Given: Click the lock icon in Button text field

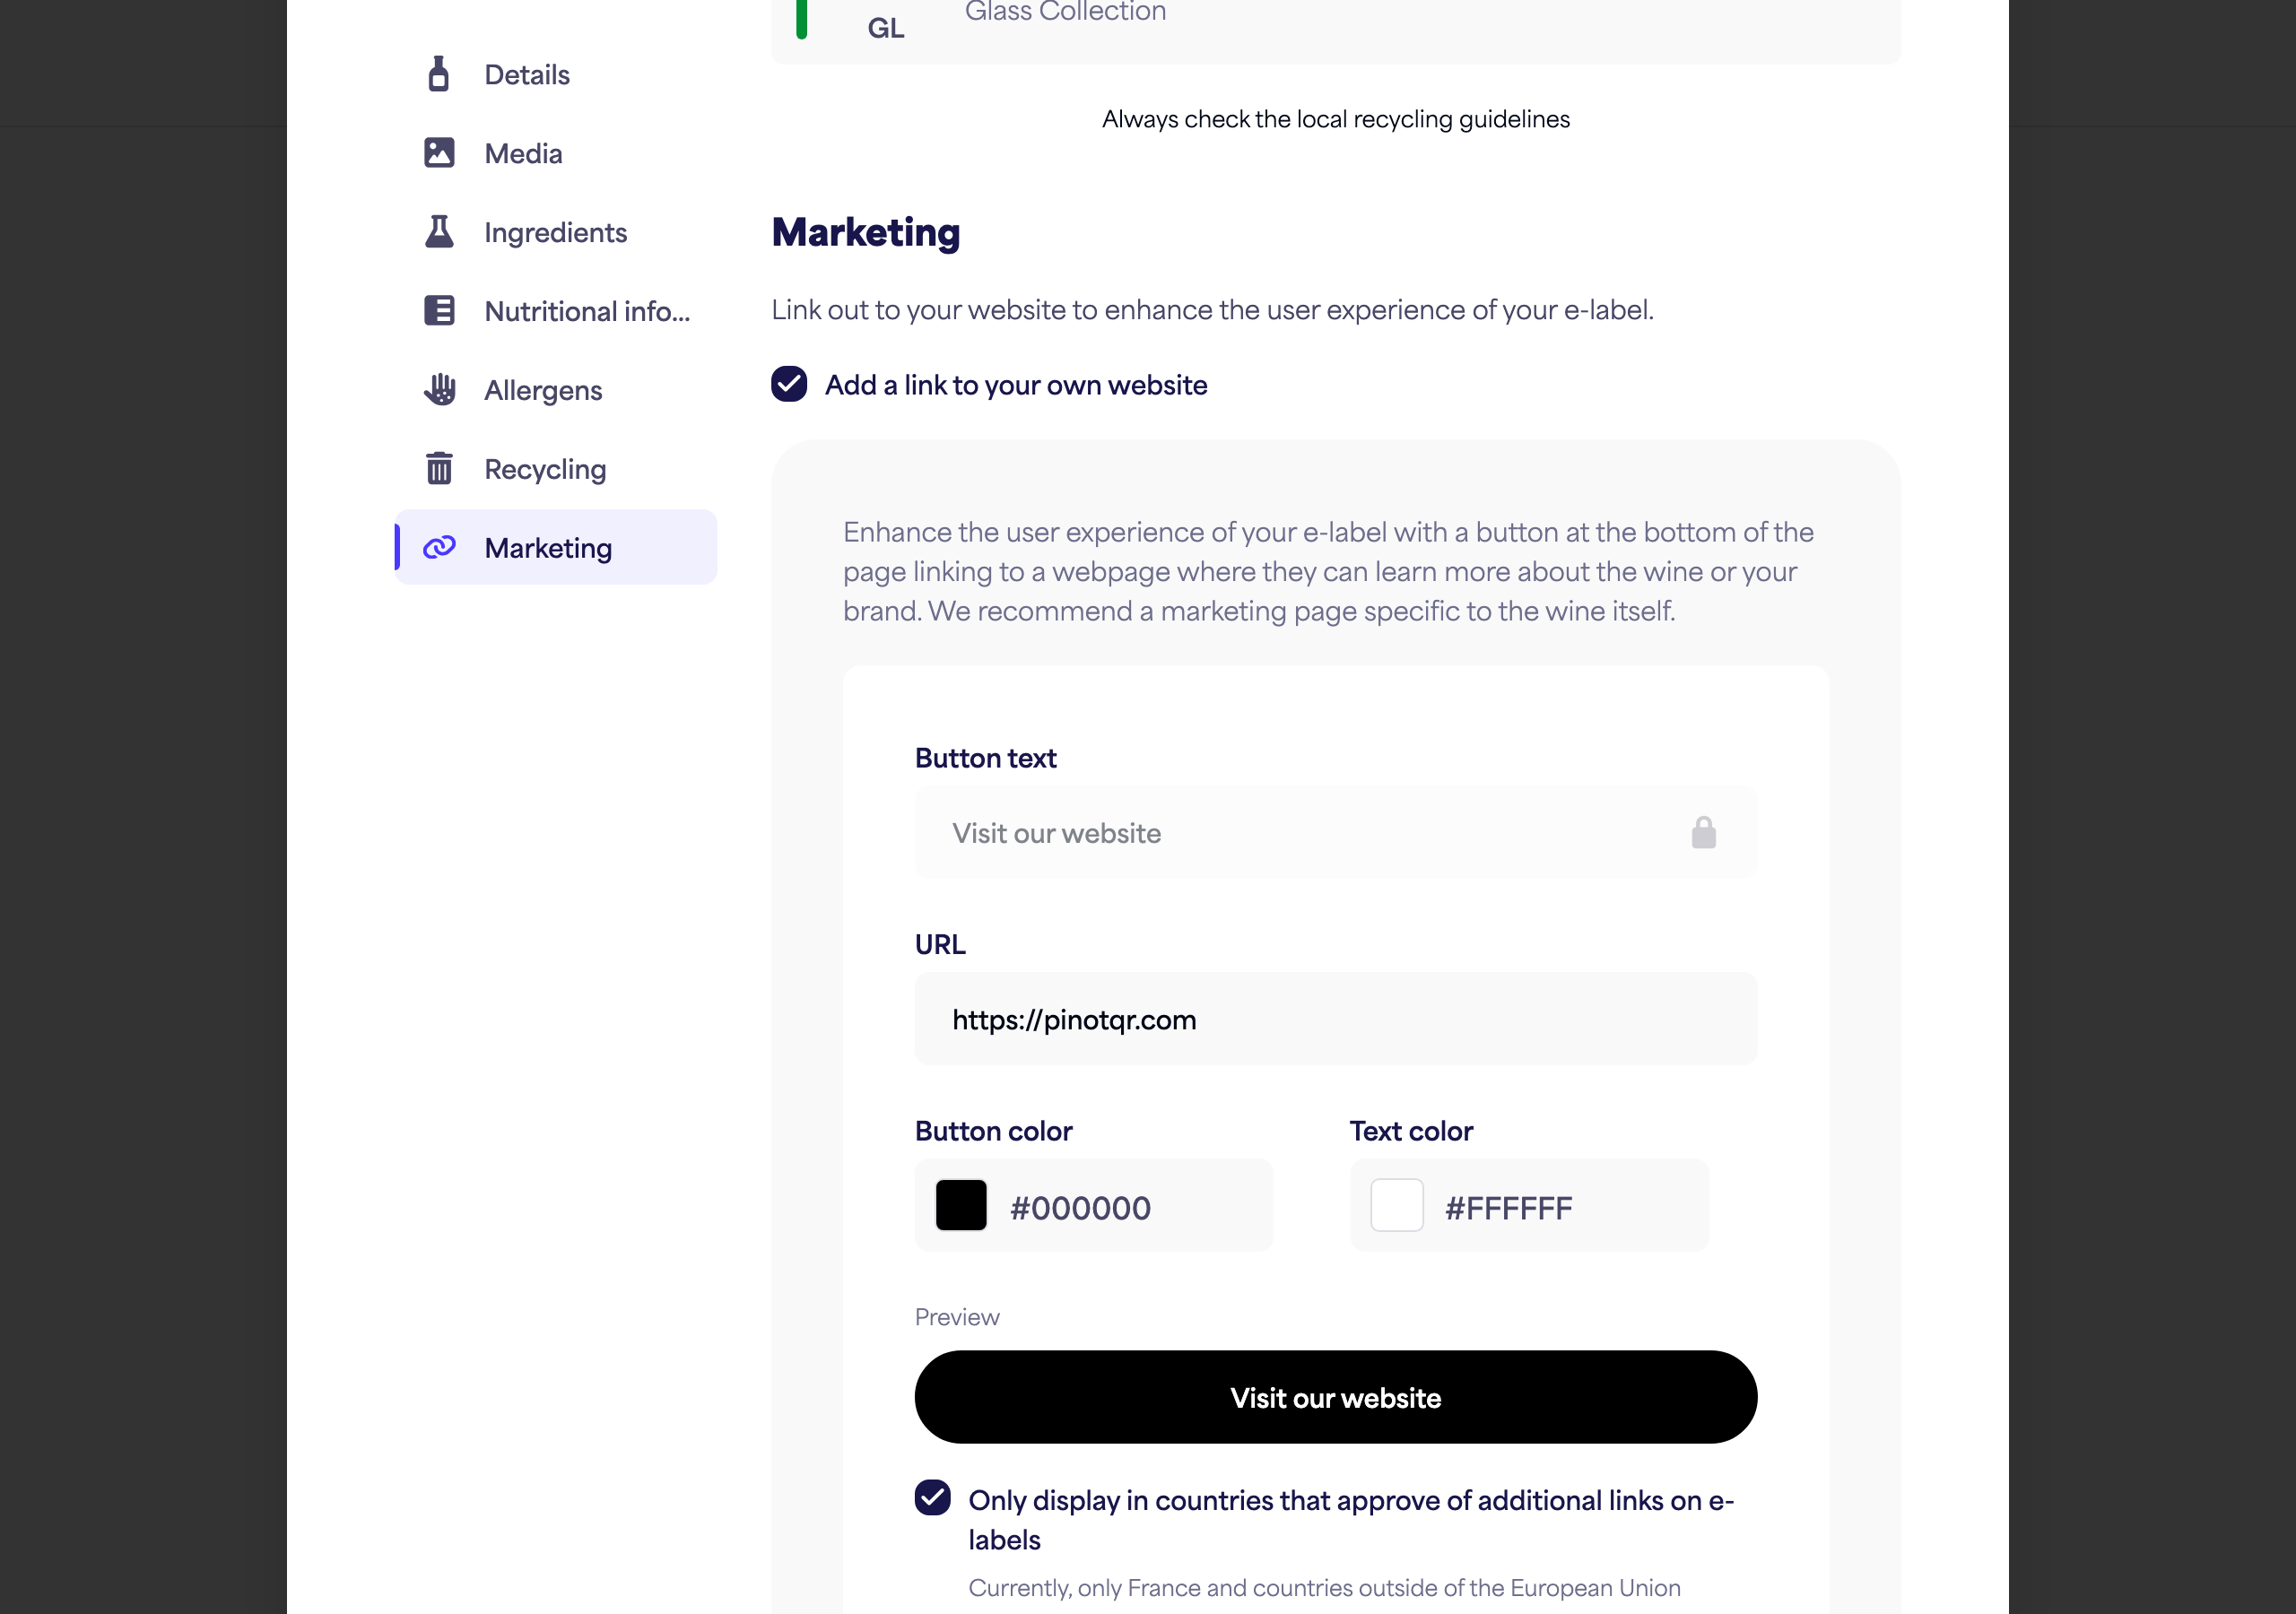Looking at the screenshot, I should click(x=1703, y=832).
